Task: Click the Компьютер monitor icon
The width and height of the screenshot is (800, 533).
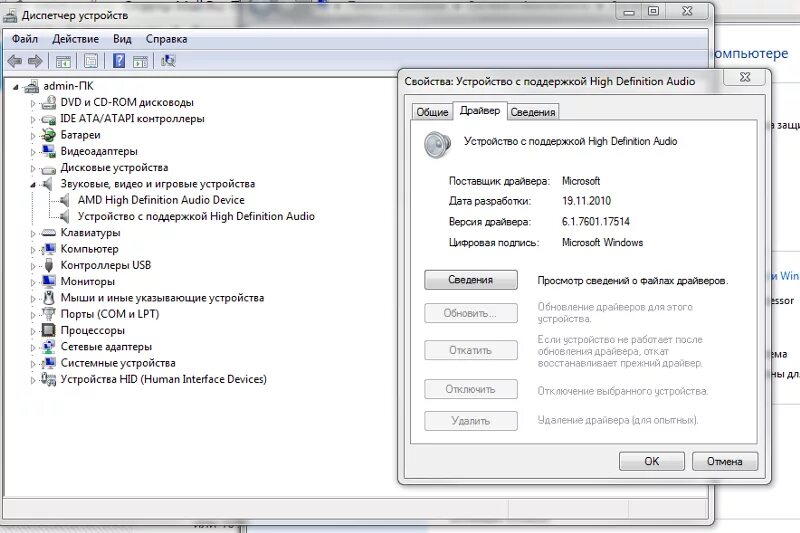Action: pyautogui.click(x=48, y=249)
